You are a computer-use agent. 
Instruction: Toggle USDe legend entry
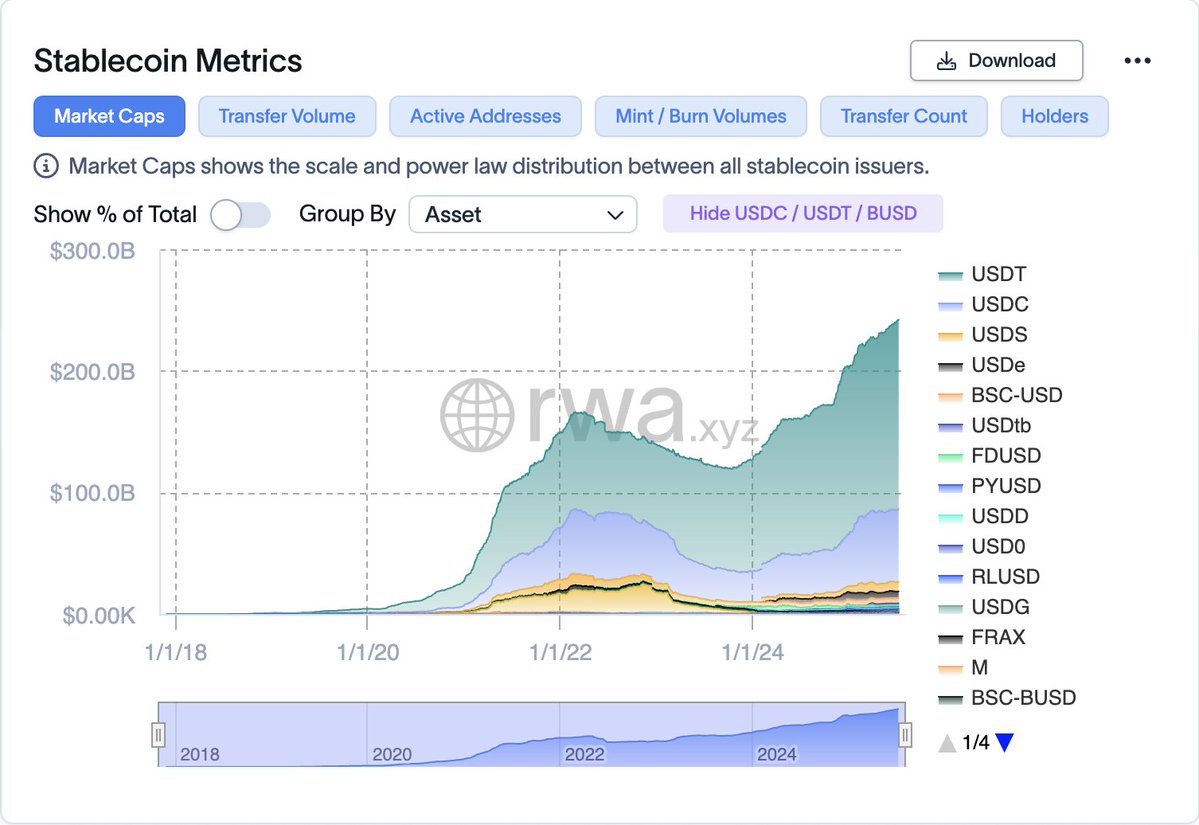pos(982,365)
